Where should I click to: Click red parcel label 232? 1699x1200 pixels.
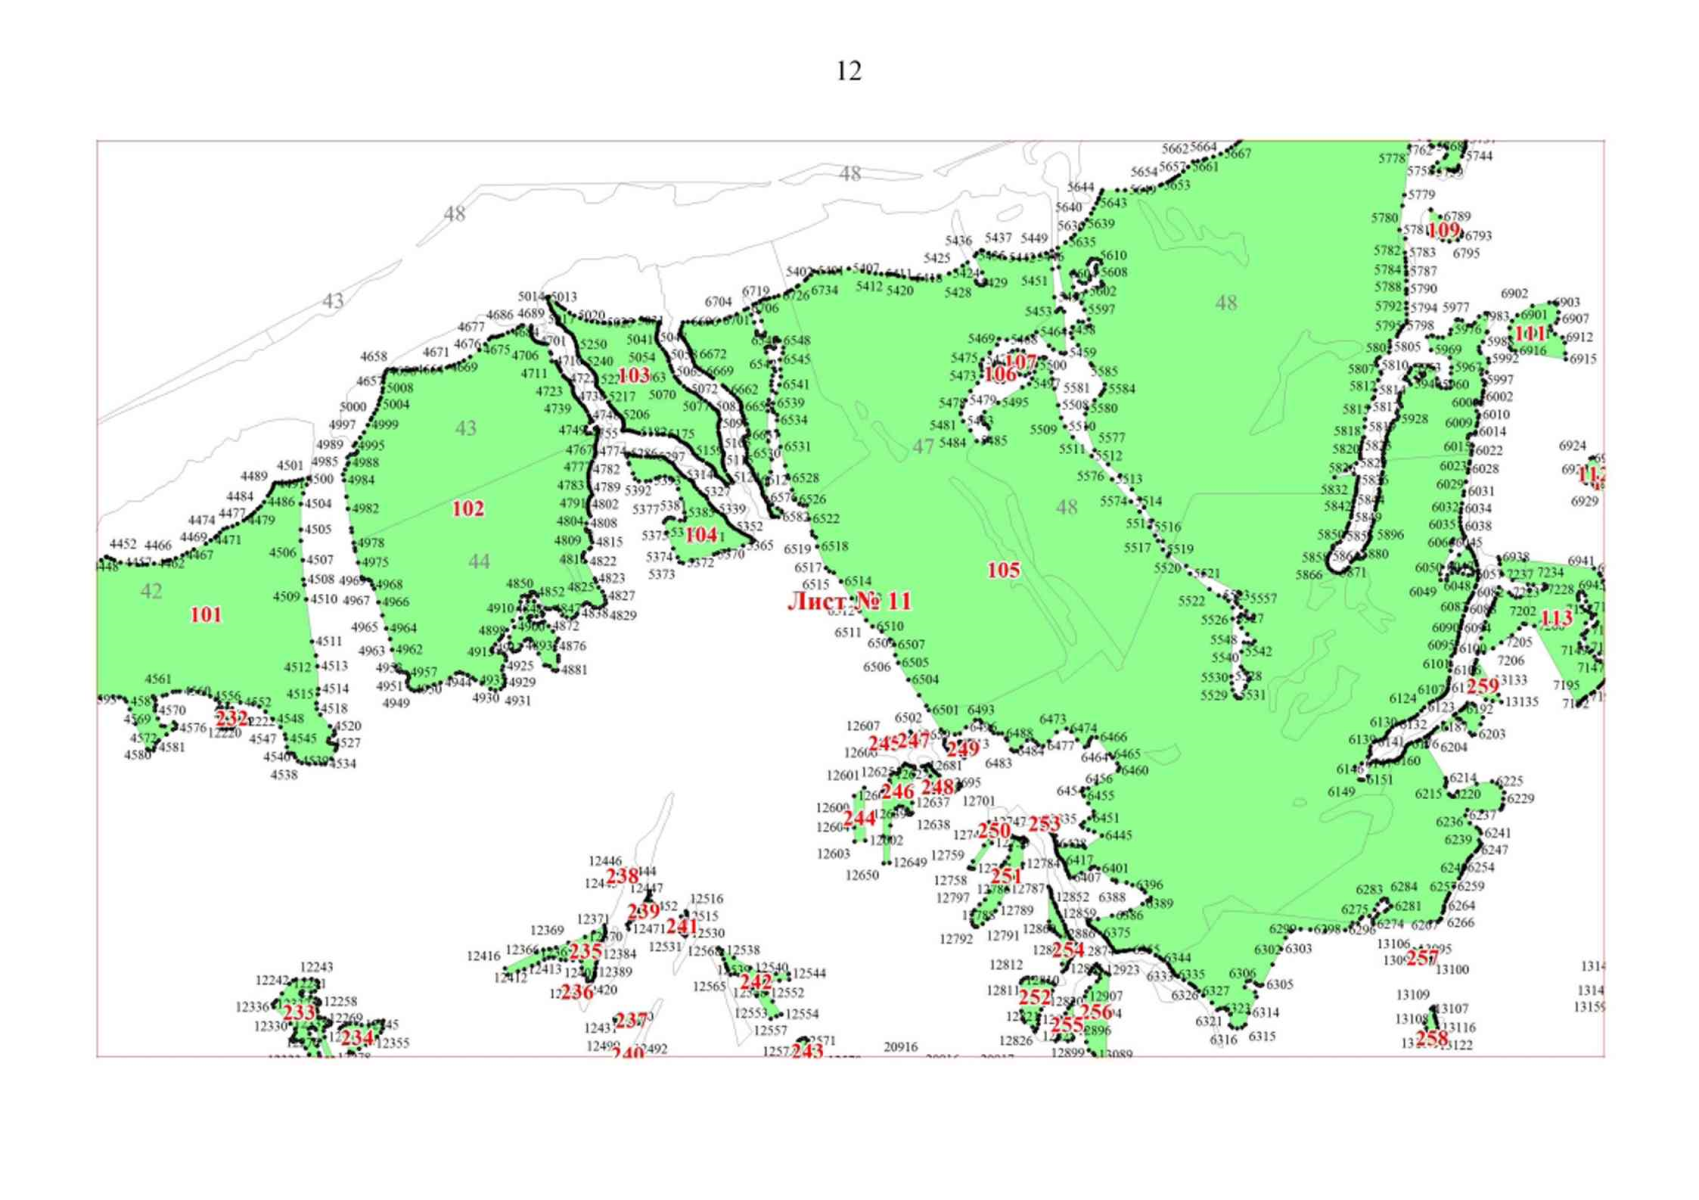231,718
